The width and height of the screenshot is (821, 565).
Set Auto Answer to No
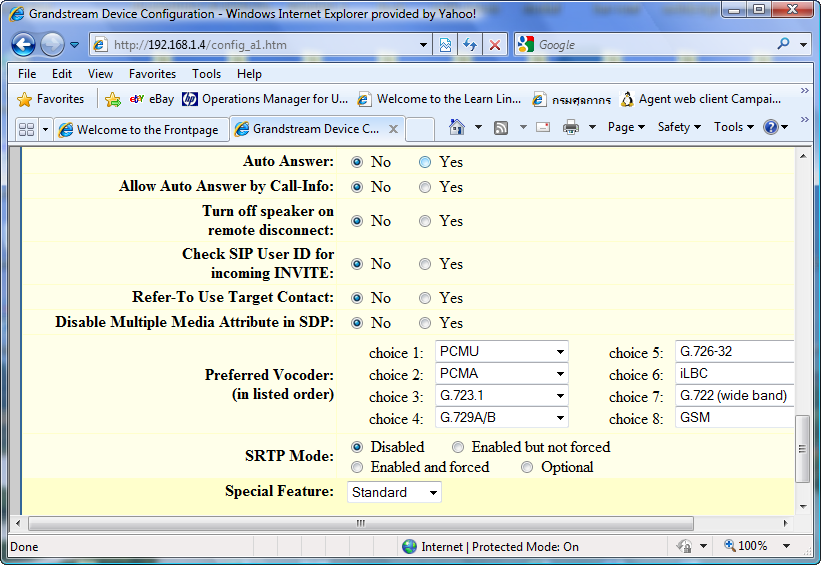coord(357,162)
